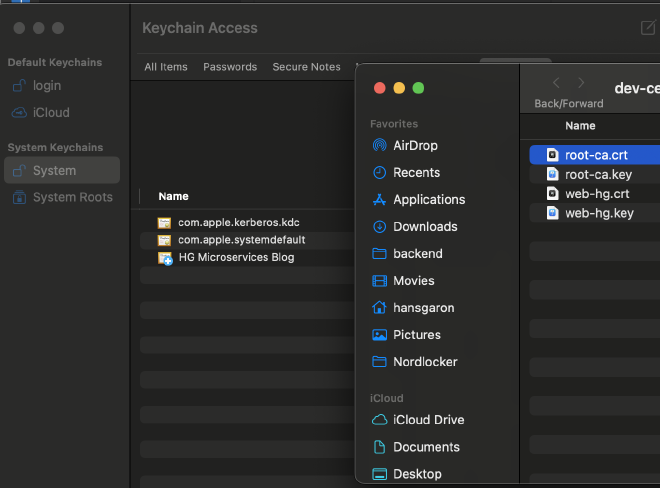Viewport: 660px width, 488px height.
Task: Click the login unlocked padlock icon
Action: (x=19, y=86)
